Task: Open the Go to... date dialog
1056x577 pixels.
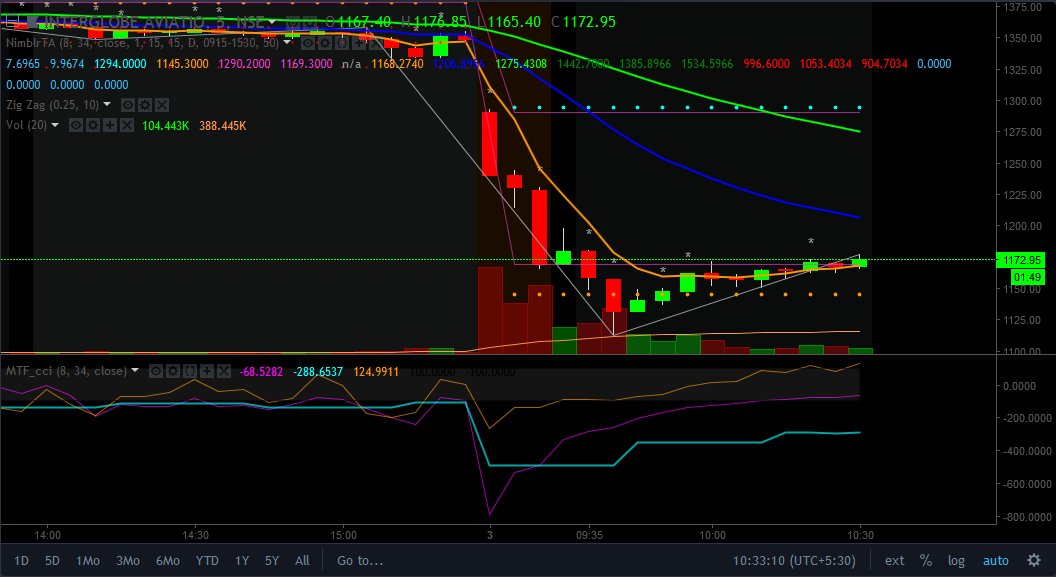Action: [360, 561]
